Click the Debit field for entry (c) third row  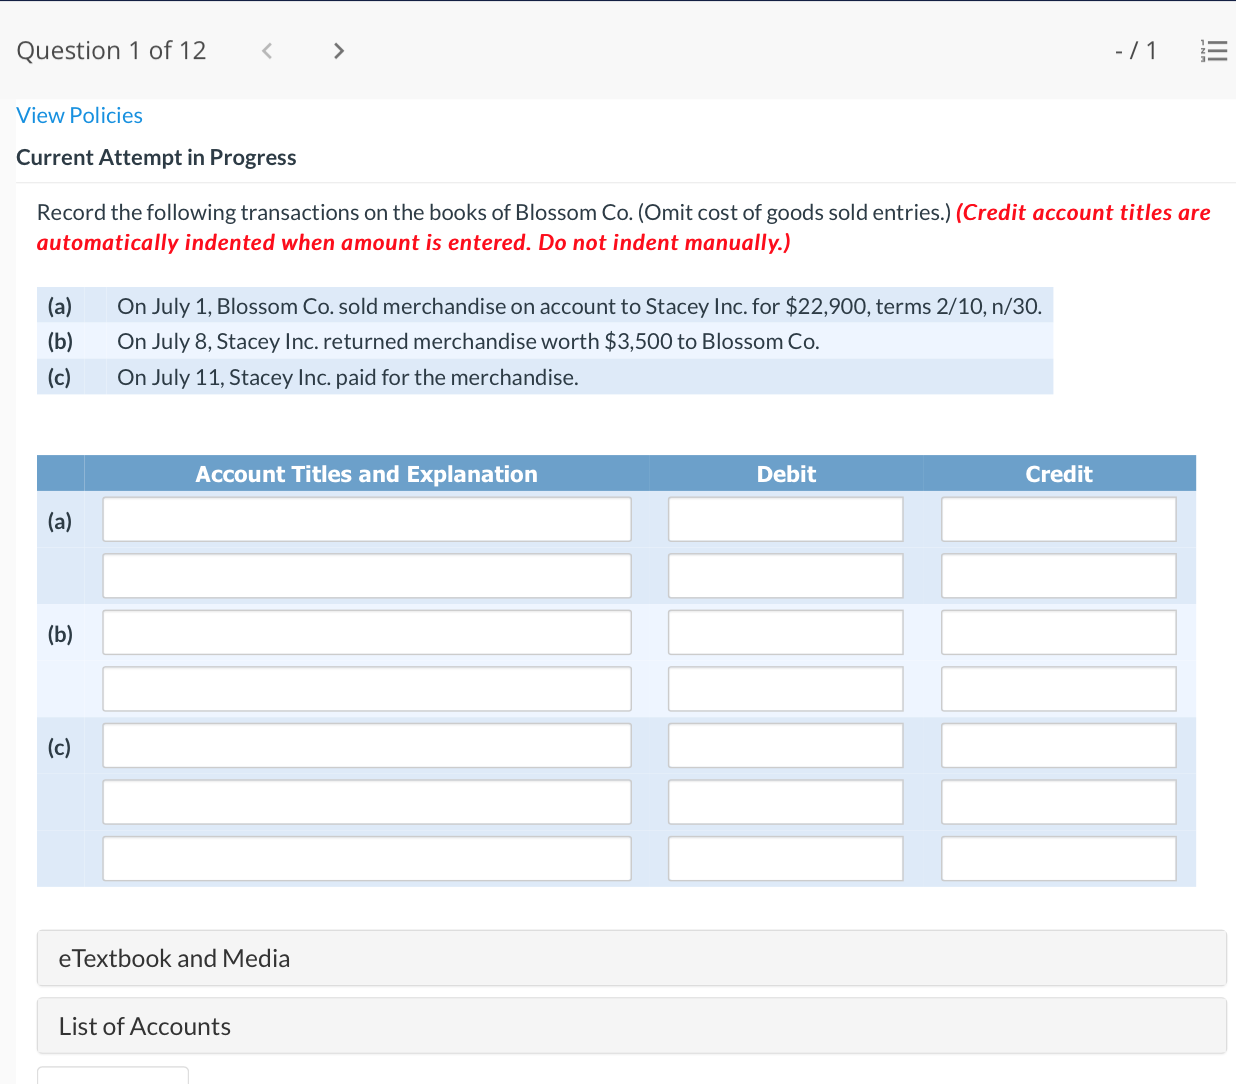pyautogui.click(x=785, y=858)
